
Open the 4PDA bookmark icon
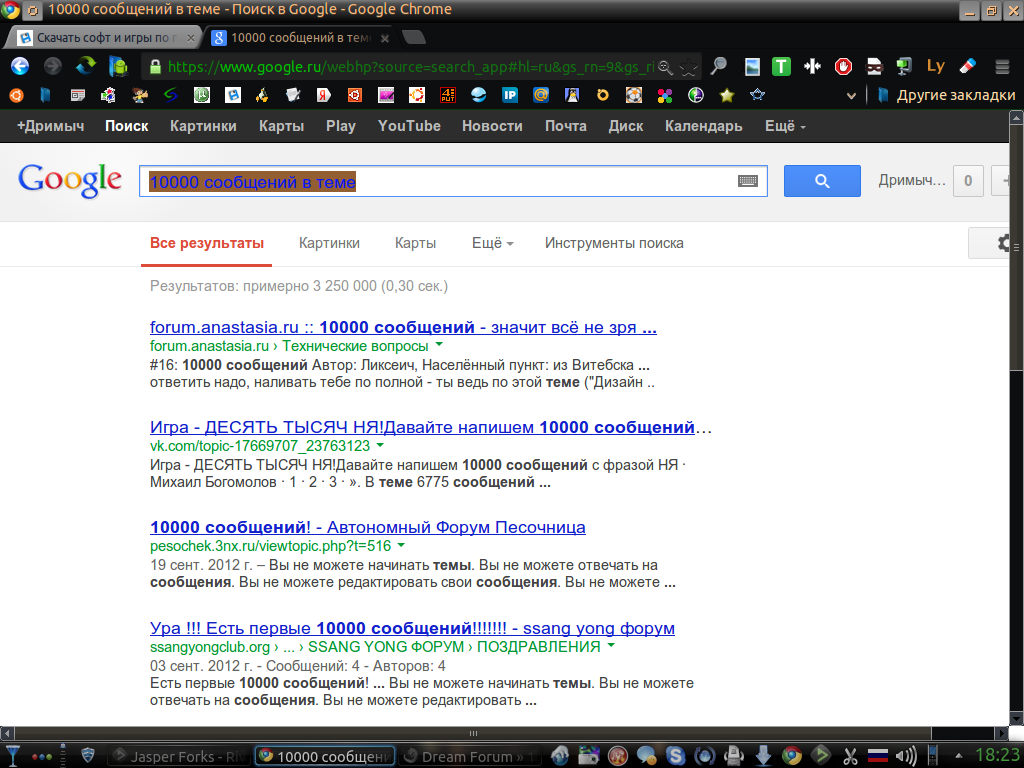click(448, 95)
